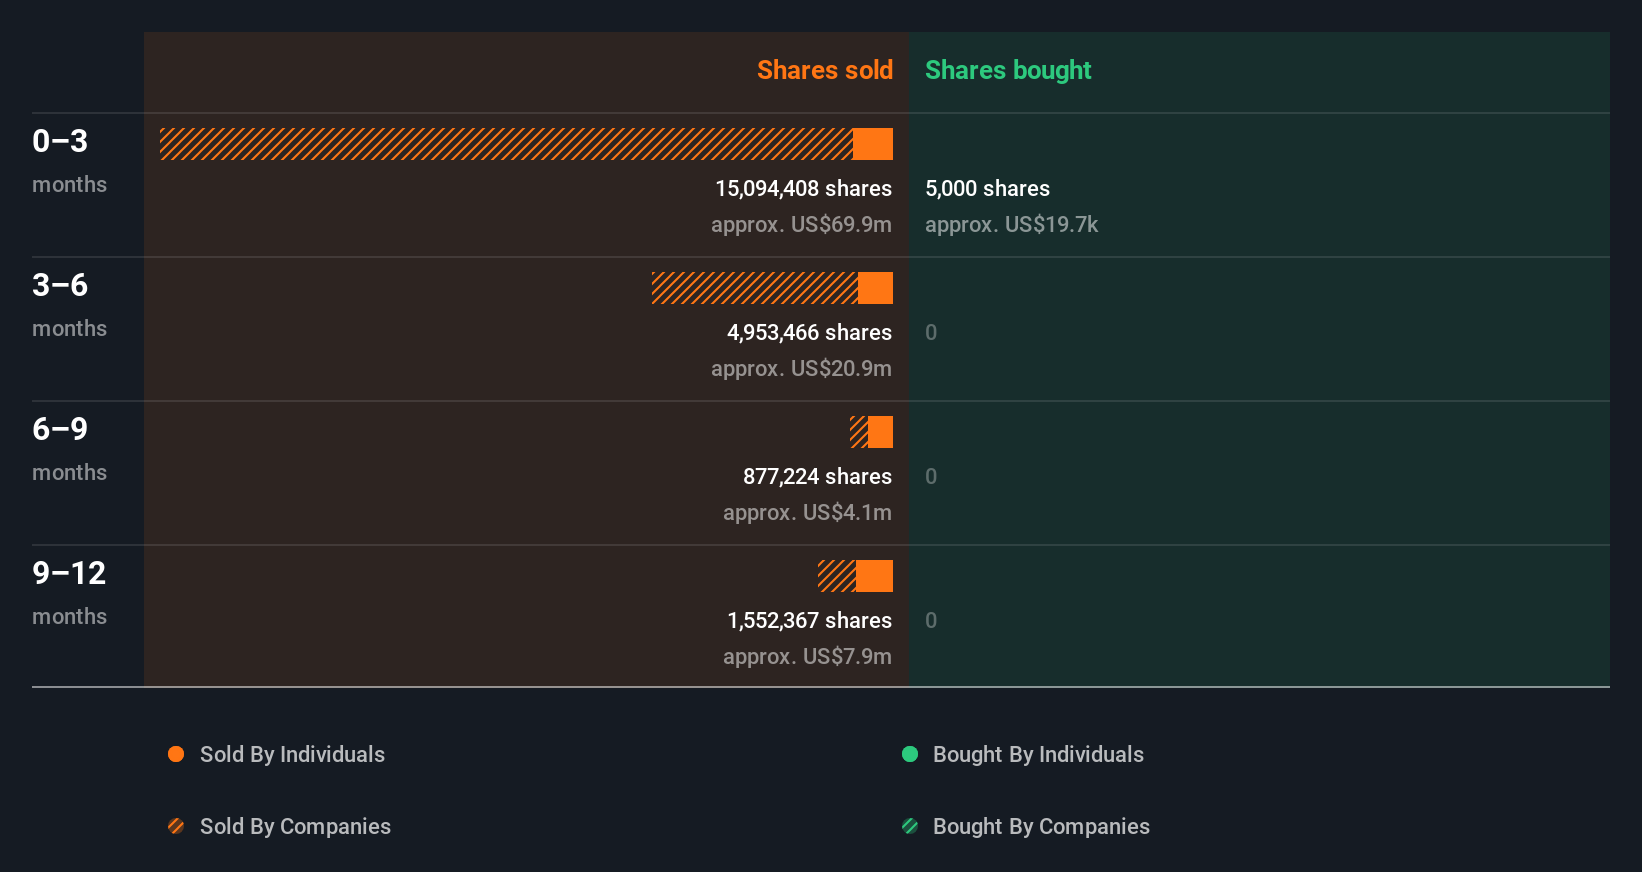Click the green Bought By Individuals legend dot
This screenshot has width=1642, height=872.
tap(910, 754)
